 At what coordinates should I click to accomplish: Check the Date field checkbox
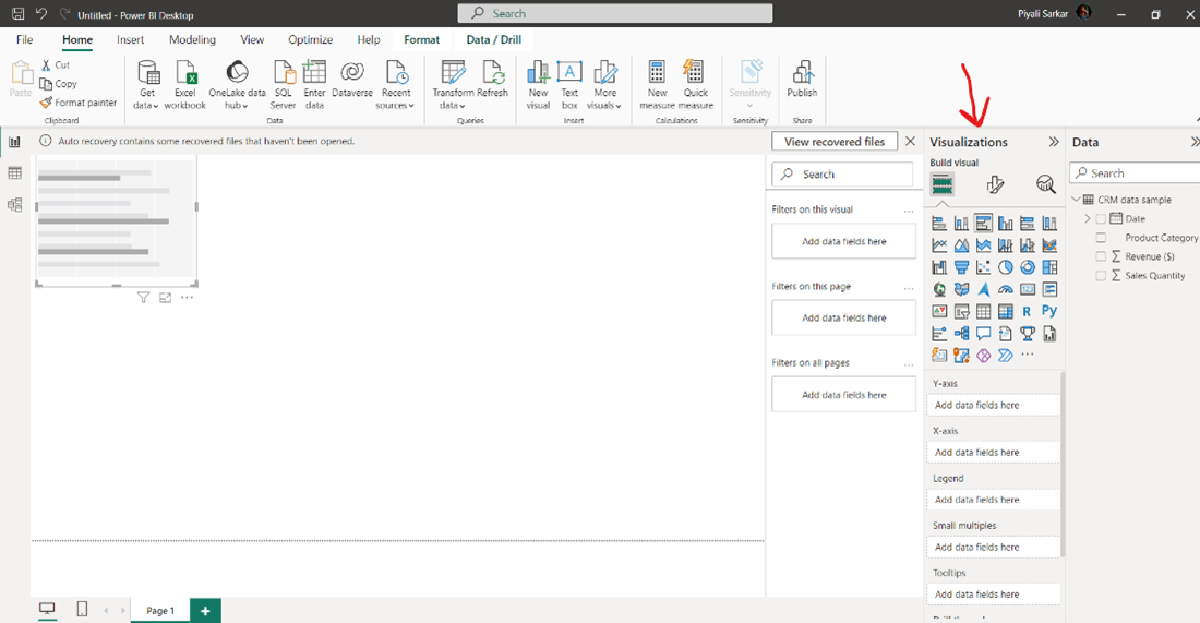pos(1101,219)
